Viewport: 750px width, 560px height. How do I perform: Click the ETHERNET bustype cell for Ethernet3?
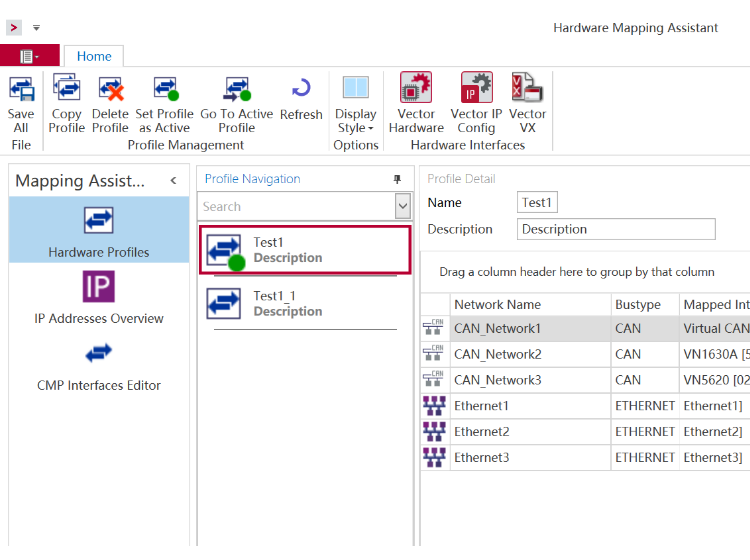(645, 458)
